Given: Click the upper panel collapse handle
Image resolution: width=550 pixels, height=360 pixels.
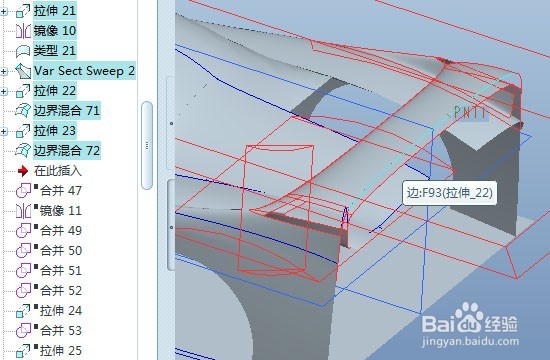Looking at the screenshot, I should click(170, 123).
